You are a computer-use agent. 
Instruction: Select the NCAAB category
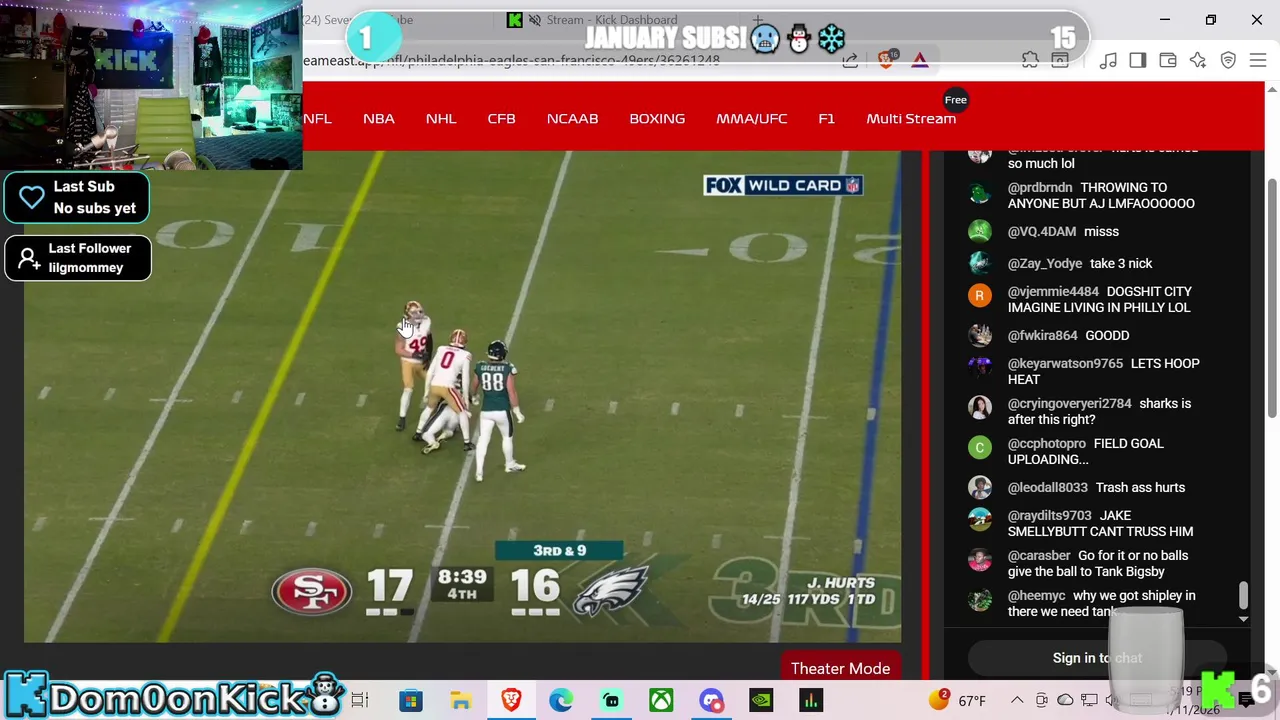coord(572,118)
